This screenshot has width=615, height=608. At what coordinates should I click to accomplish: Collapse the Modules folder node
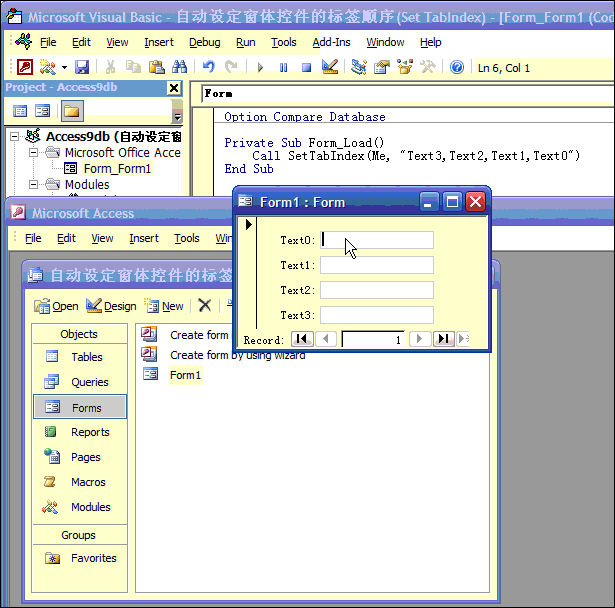[34, 184]
